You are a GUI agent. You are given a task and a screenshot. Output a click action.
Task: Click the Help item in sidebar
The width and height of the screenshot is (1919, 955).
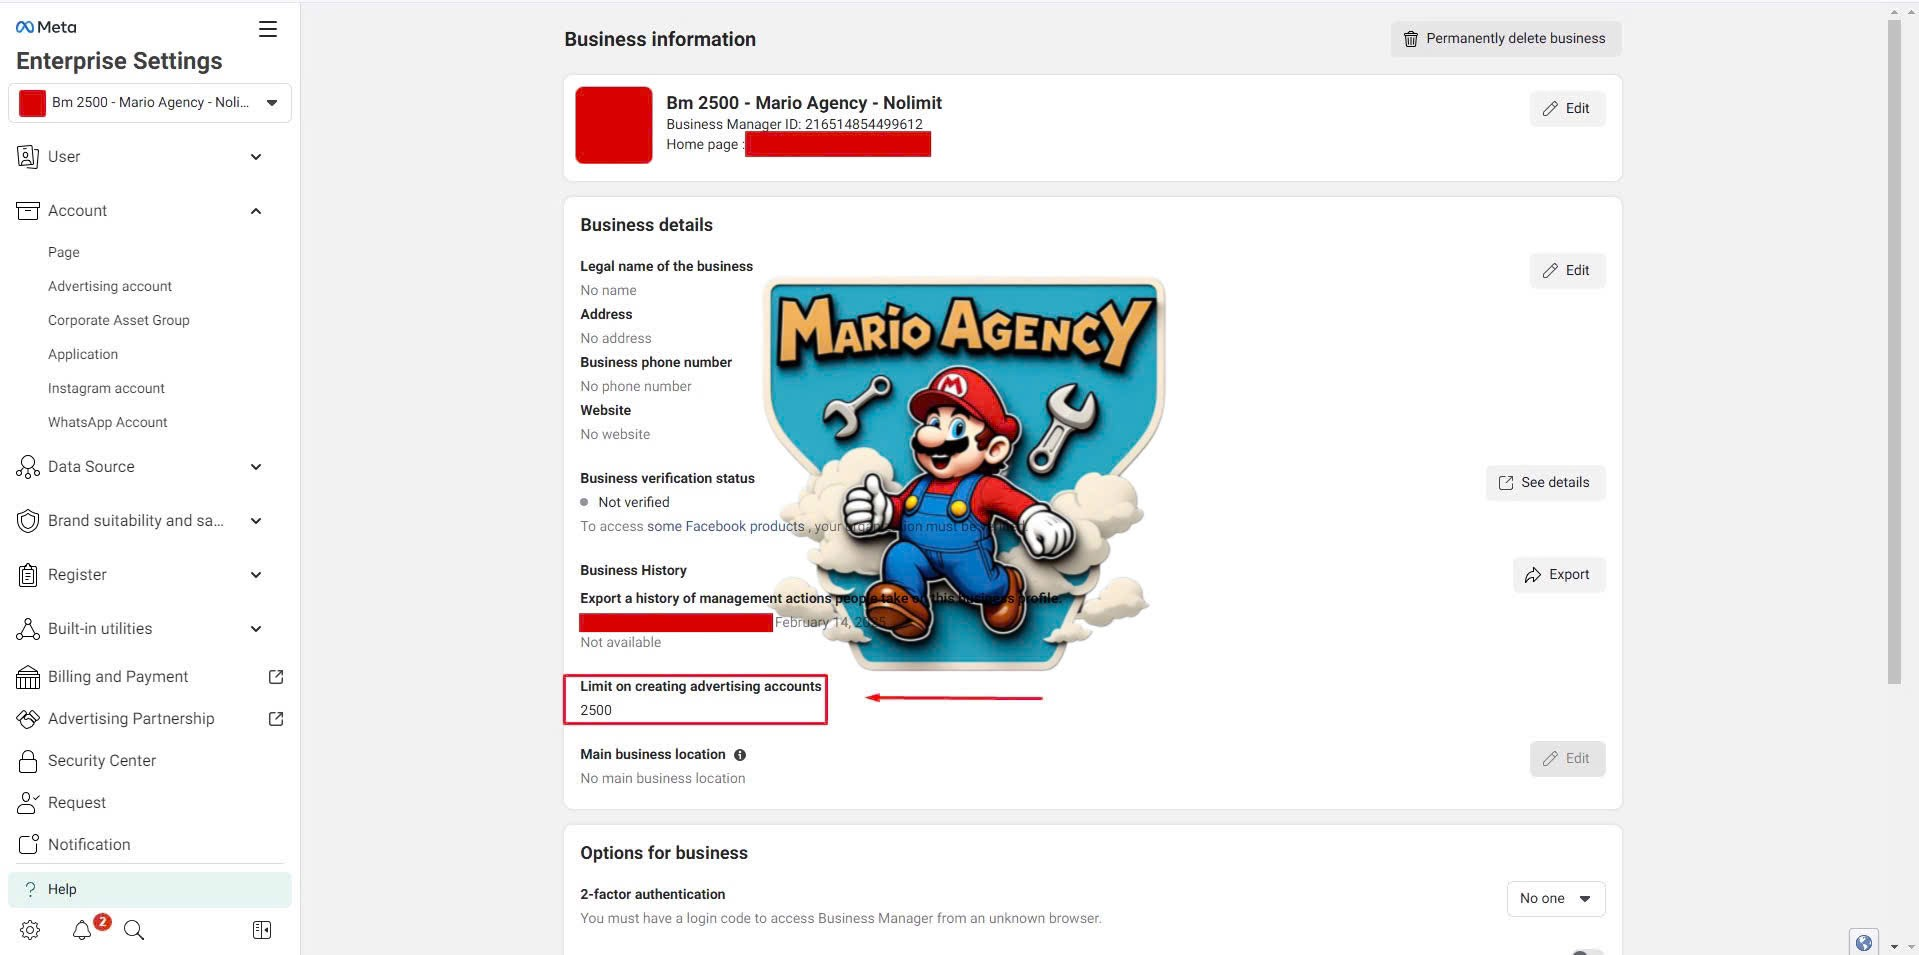pos(150,890)
